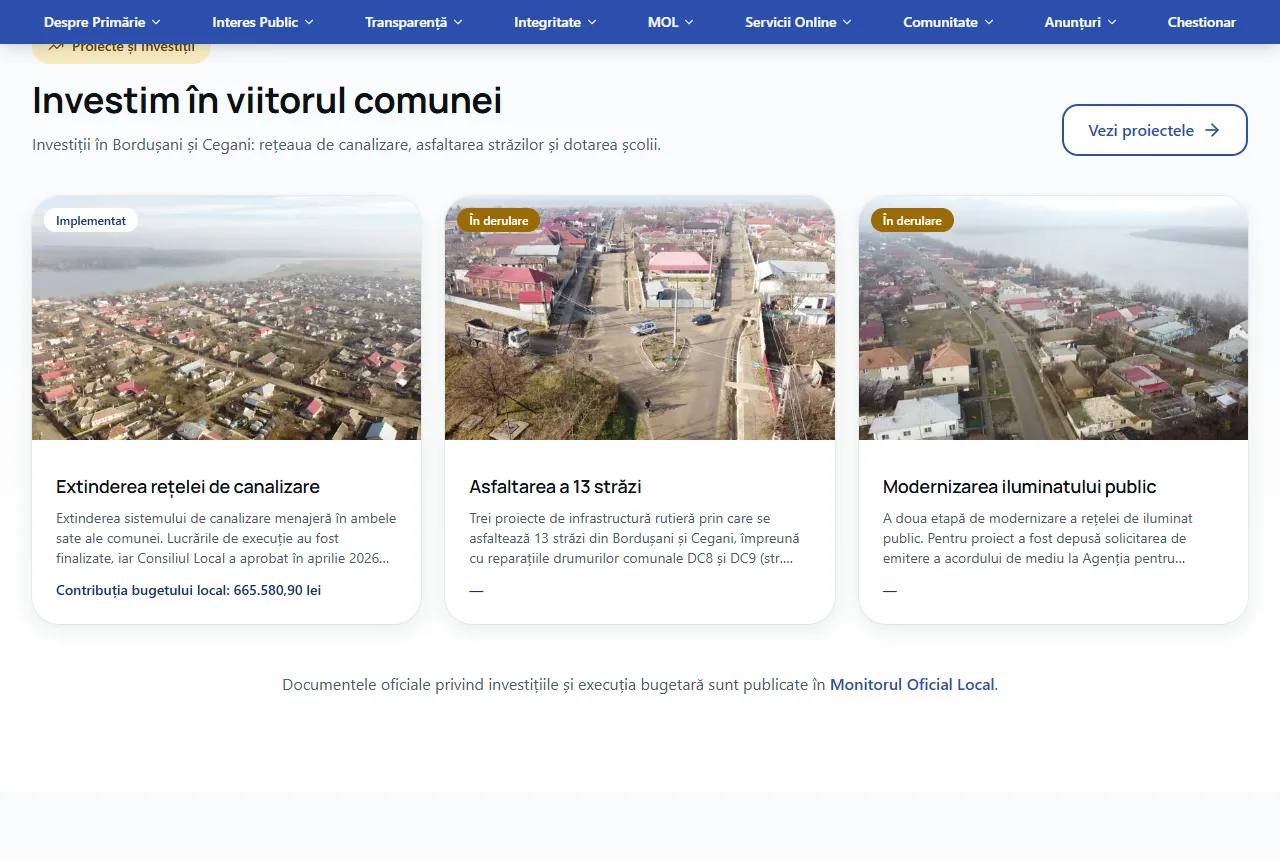Expand the Interes Public dropdown chevron
The height and width of the screenshot is (860, 1280).
click(x=309, y=22)
